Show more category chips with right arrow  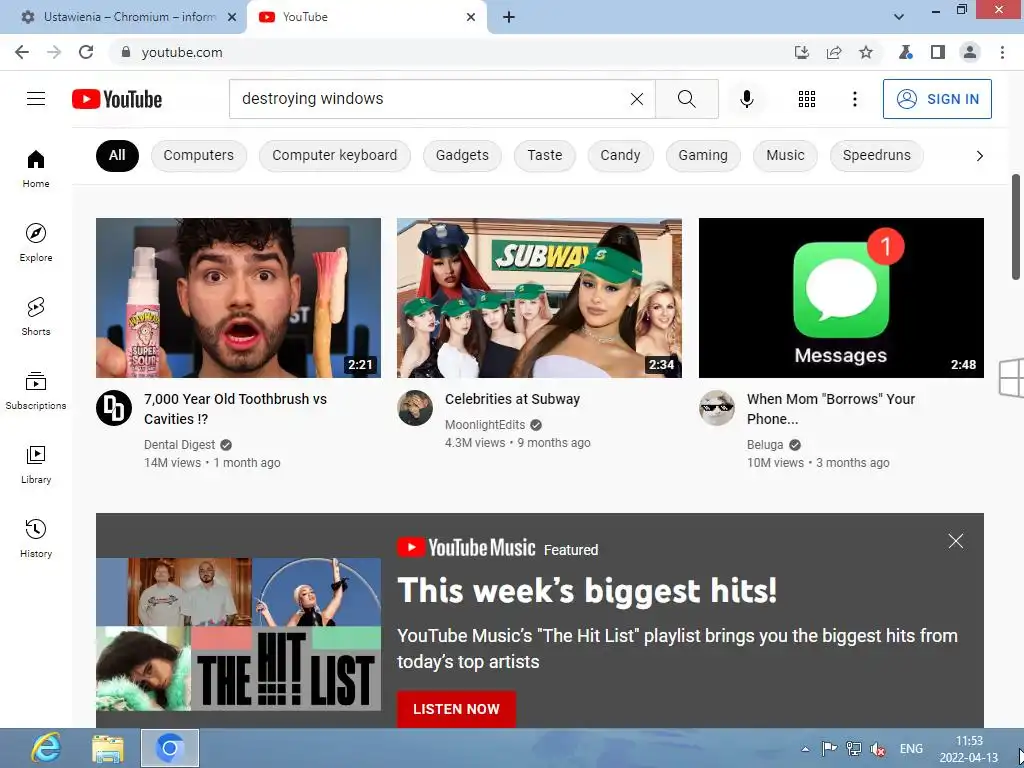coord(979,155)
